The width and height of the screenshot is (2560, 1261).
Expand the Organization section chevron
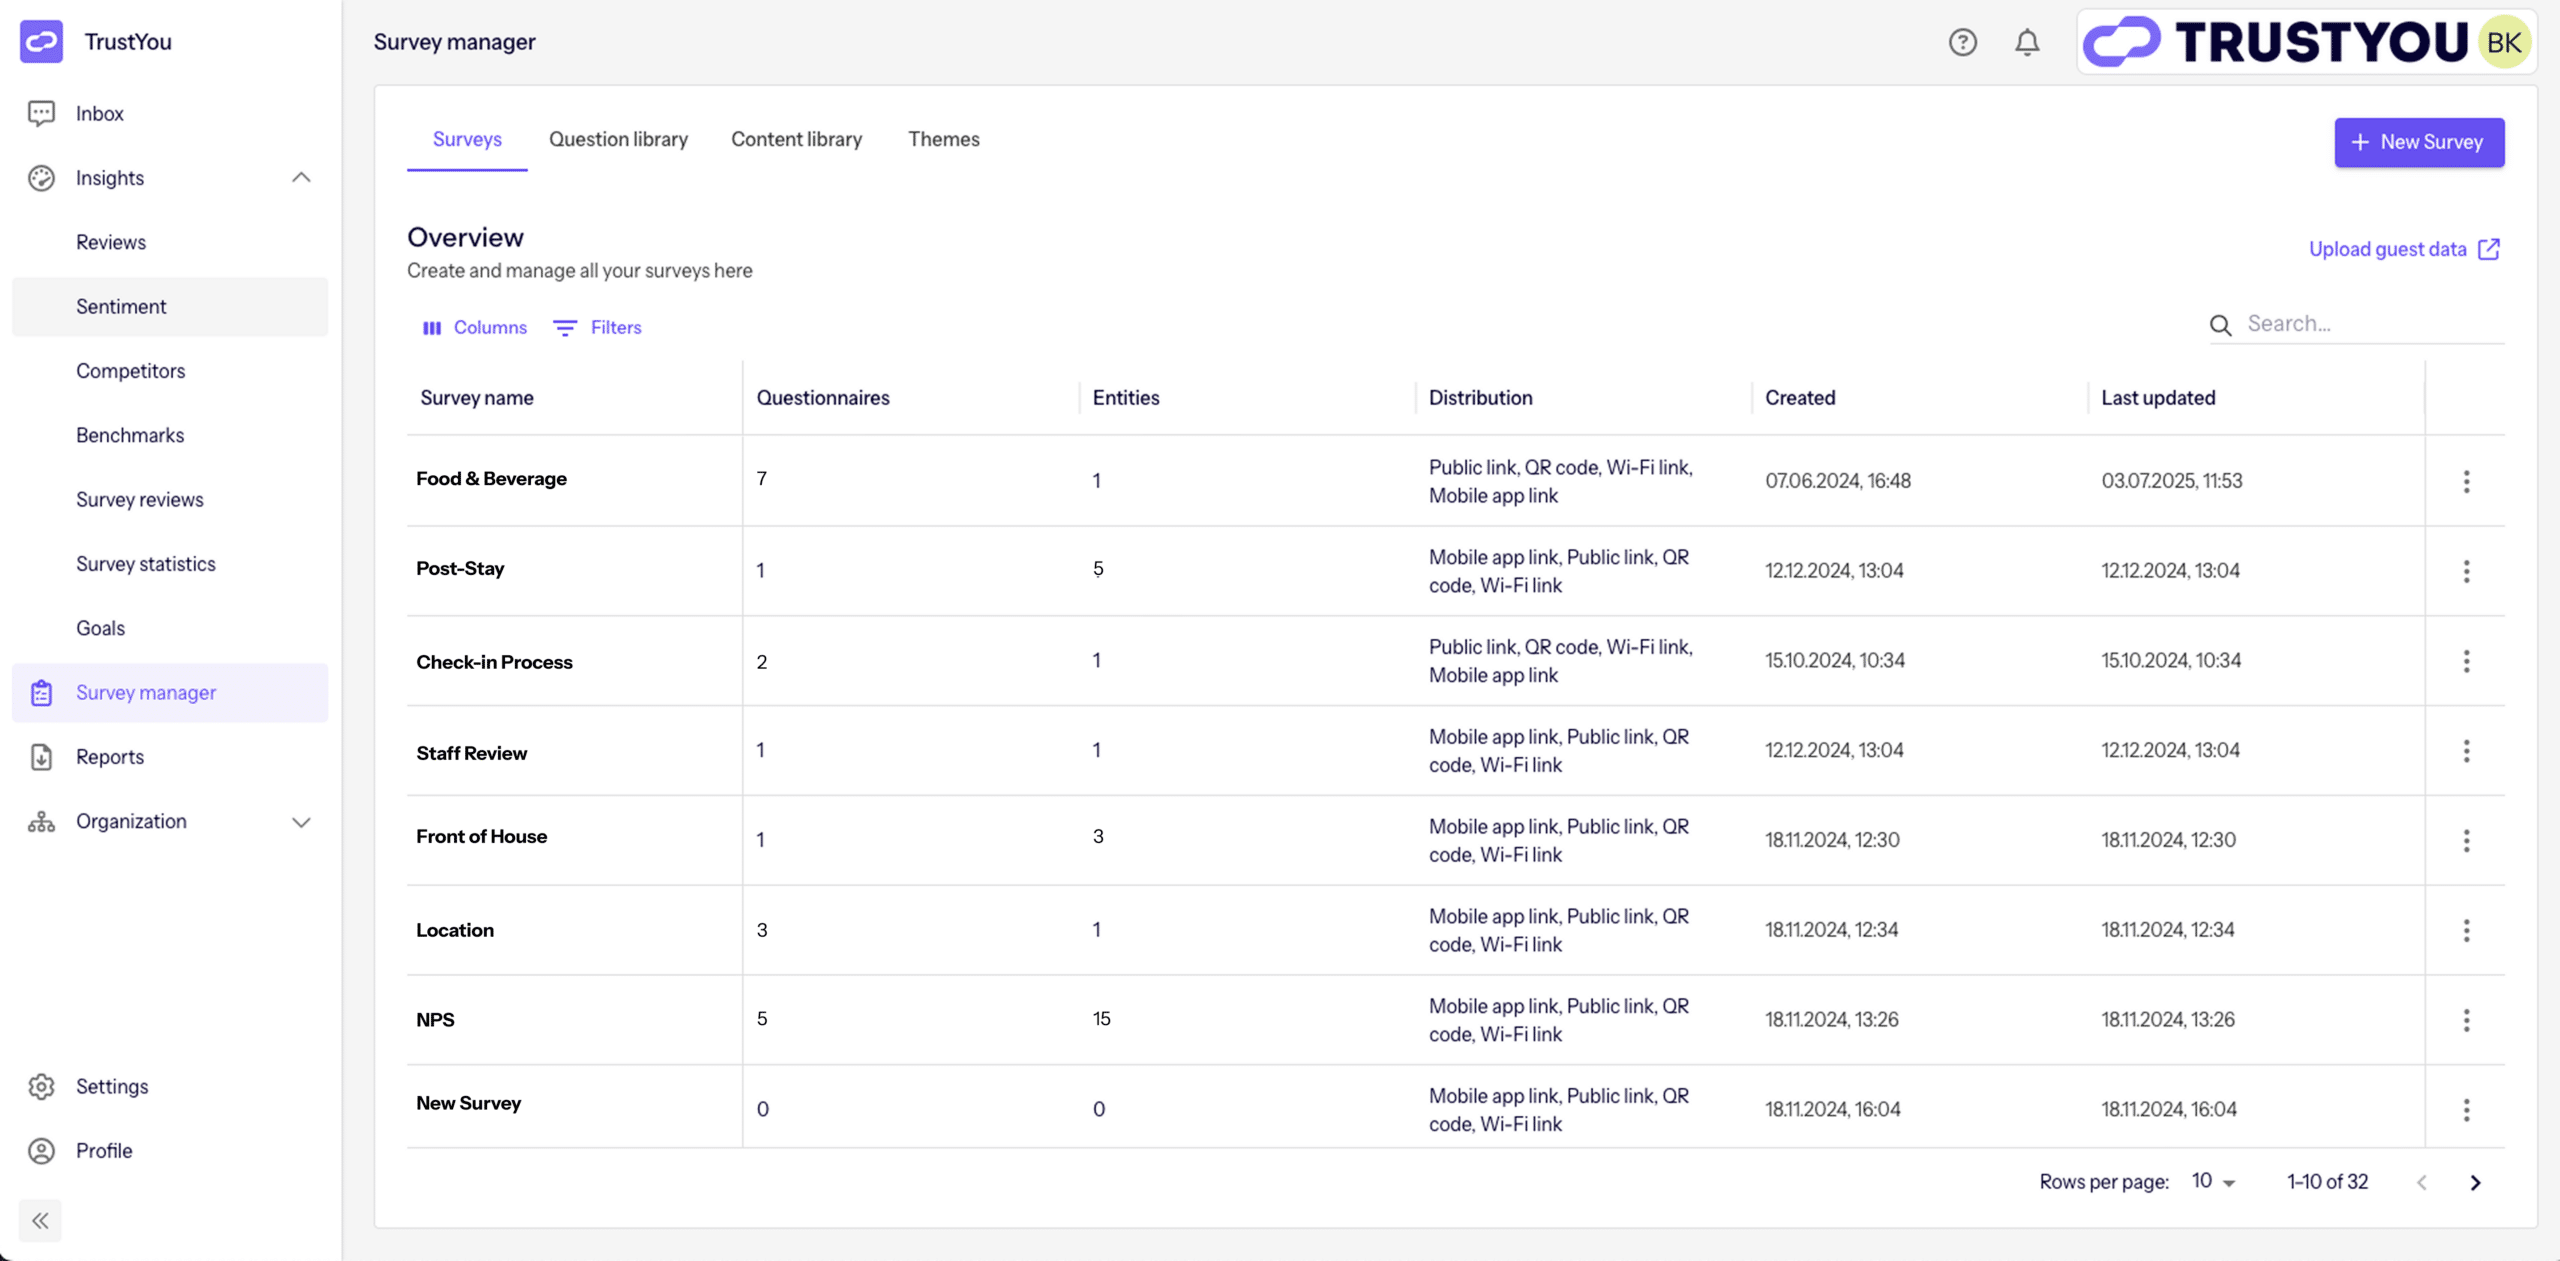point(301,822)
